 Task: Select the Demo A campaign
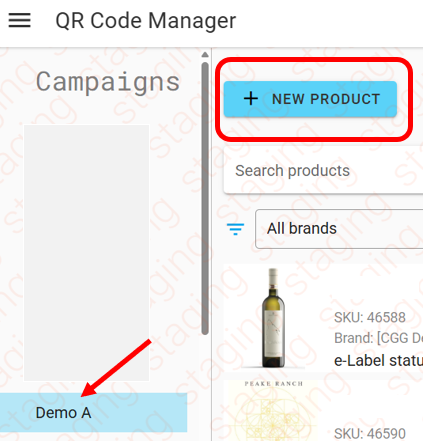[93, 412]
